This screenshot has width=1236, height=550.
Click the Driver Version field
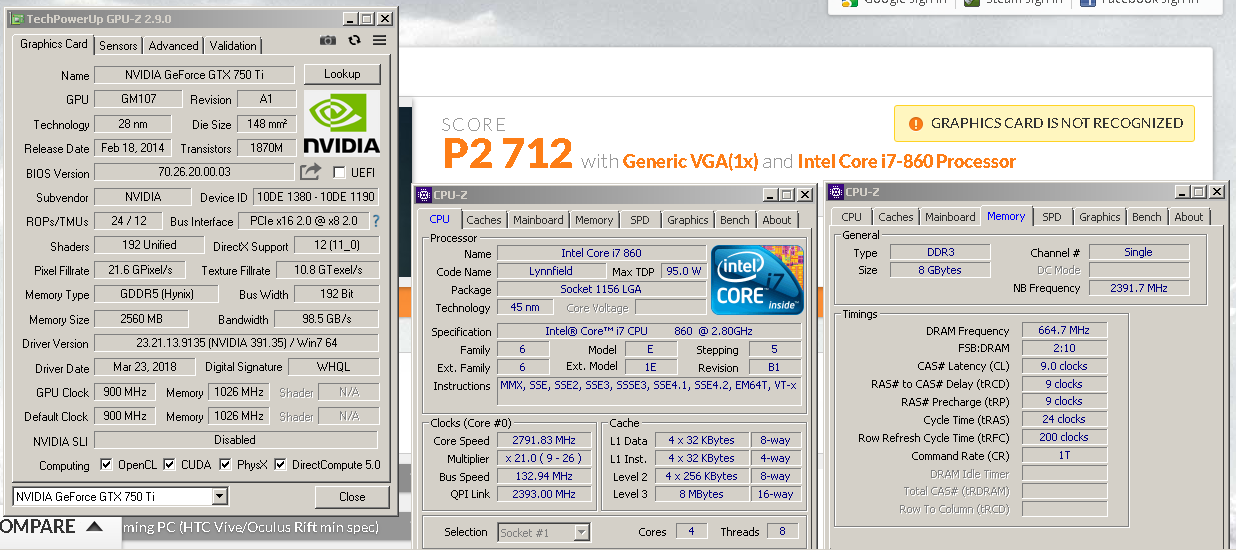pos(237,343)
